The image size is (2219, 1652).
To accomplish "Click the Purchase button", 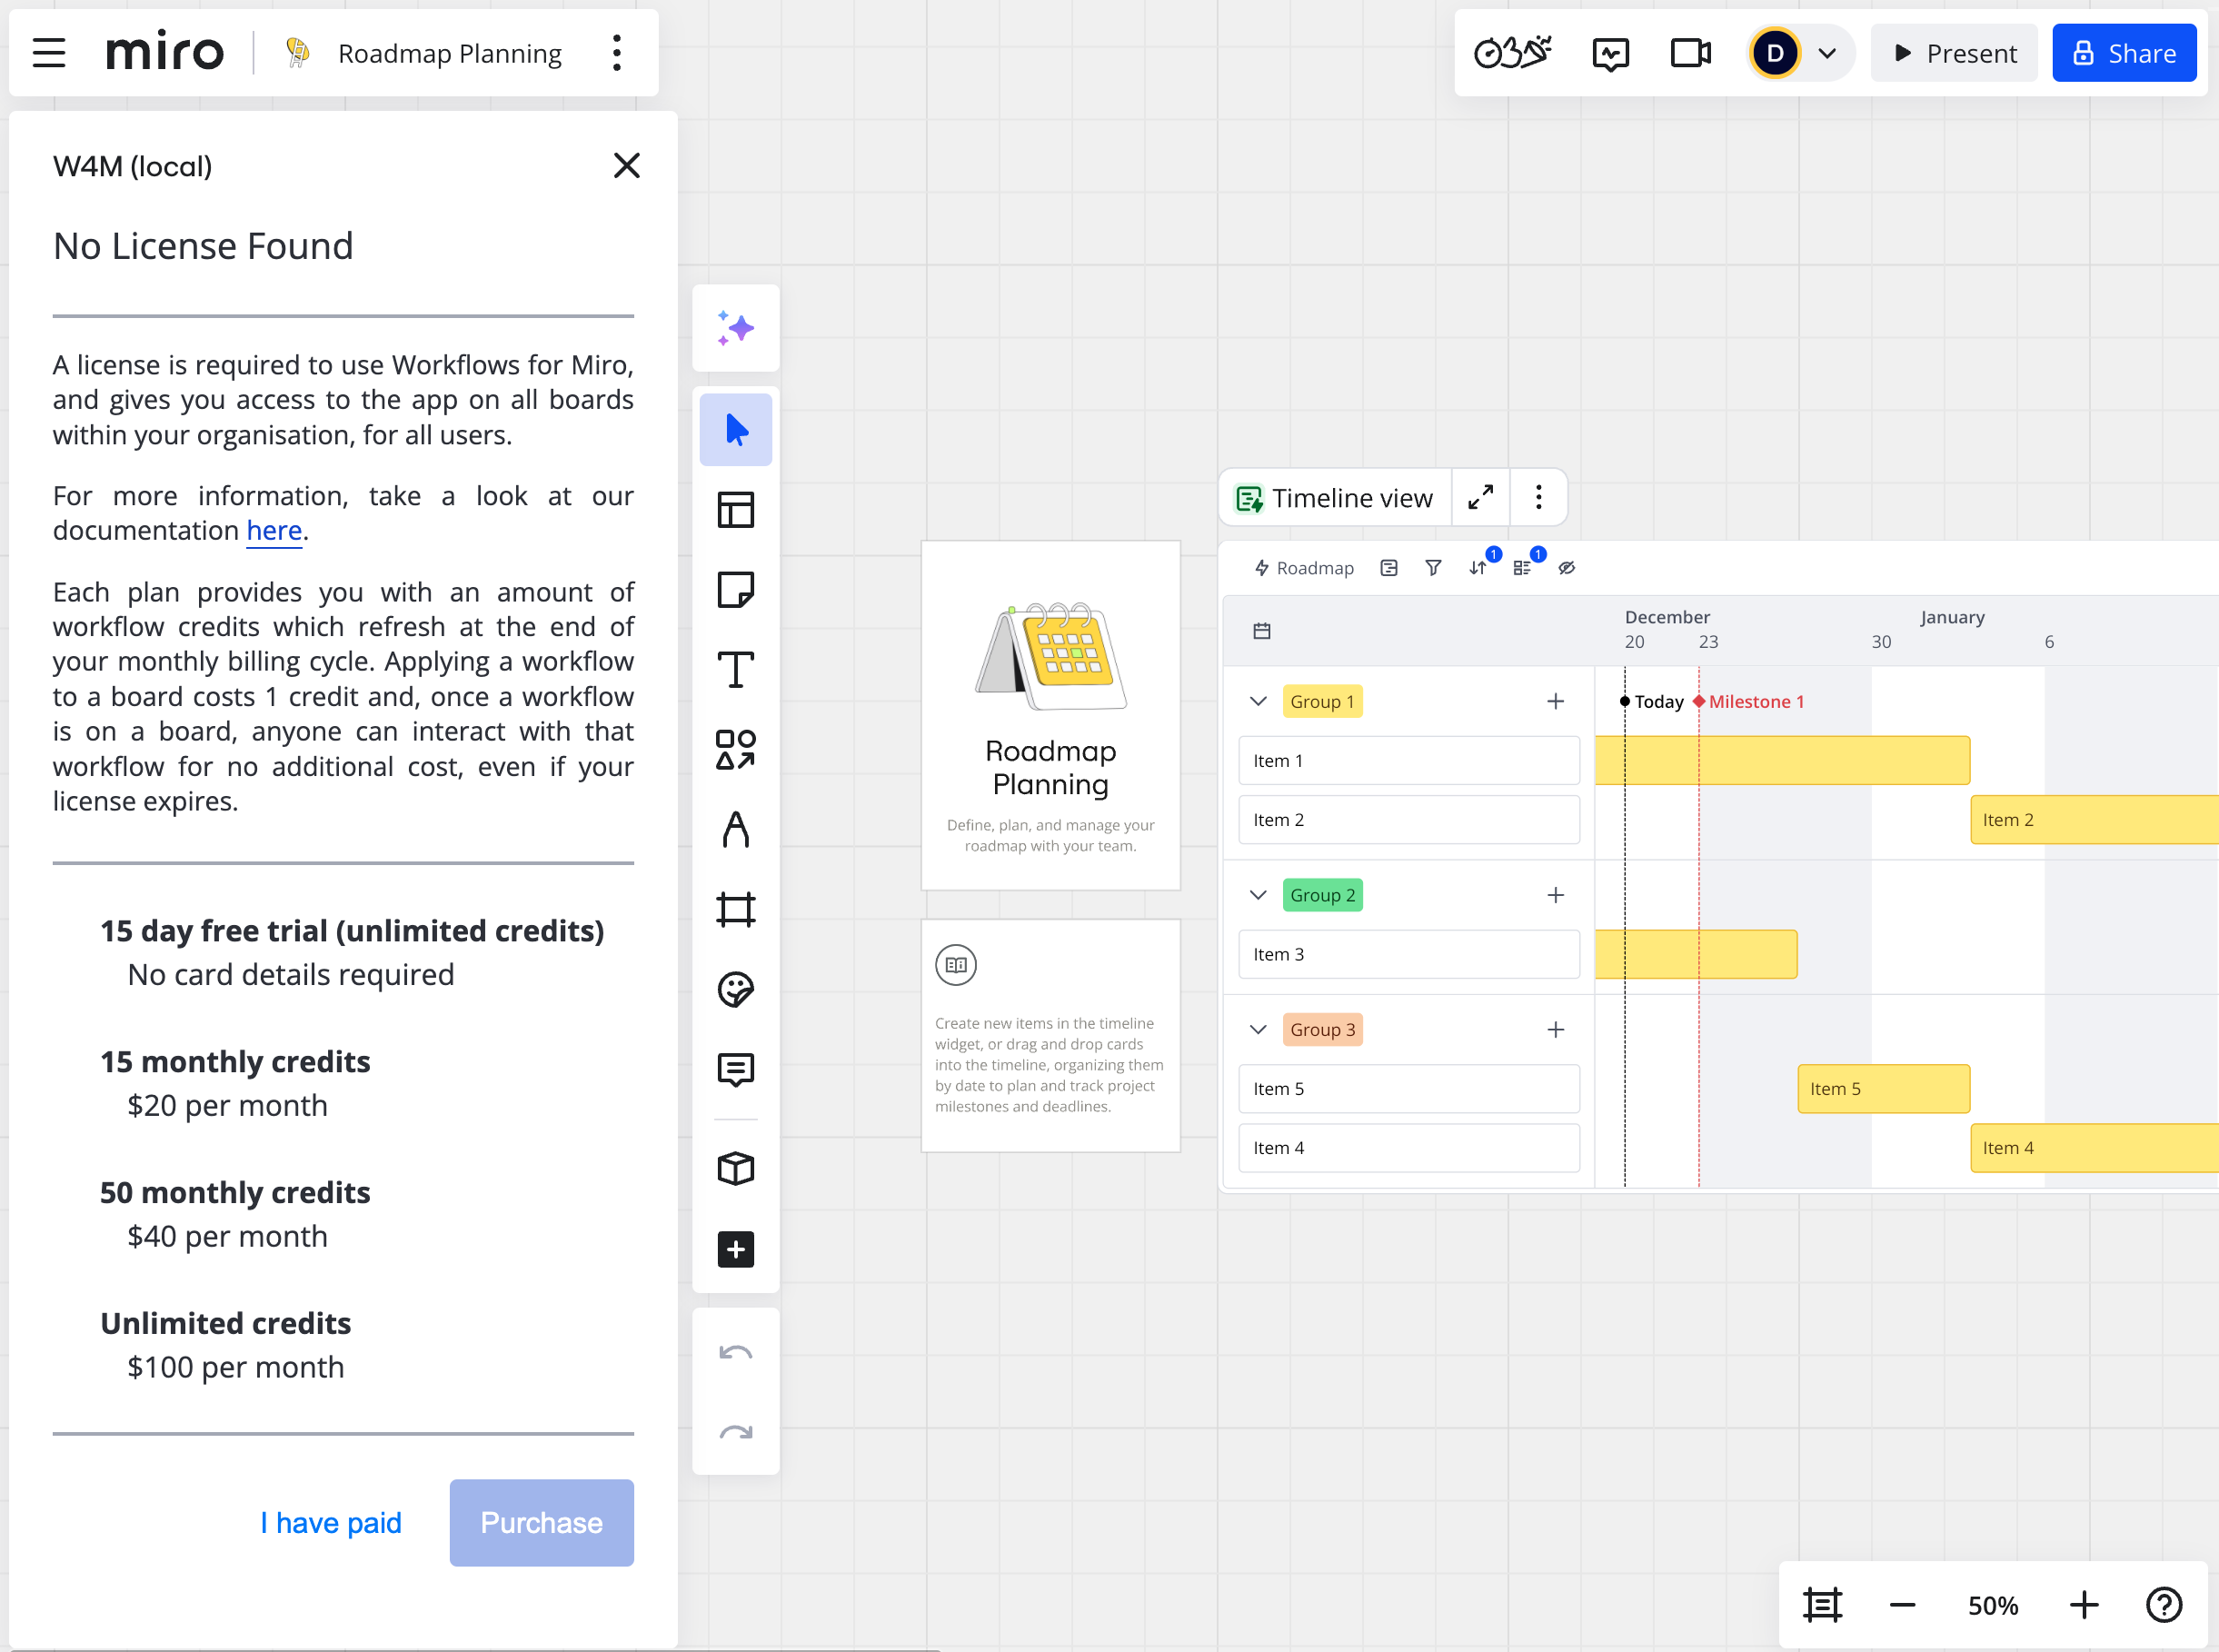I will point(541,1522).
